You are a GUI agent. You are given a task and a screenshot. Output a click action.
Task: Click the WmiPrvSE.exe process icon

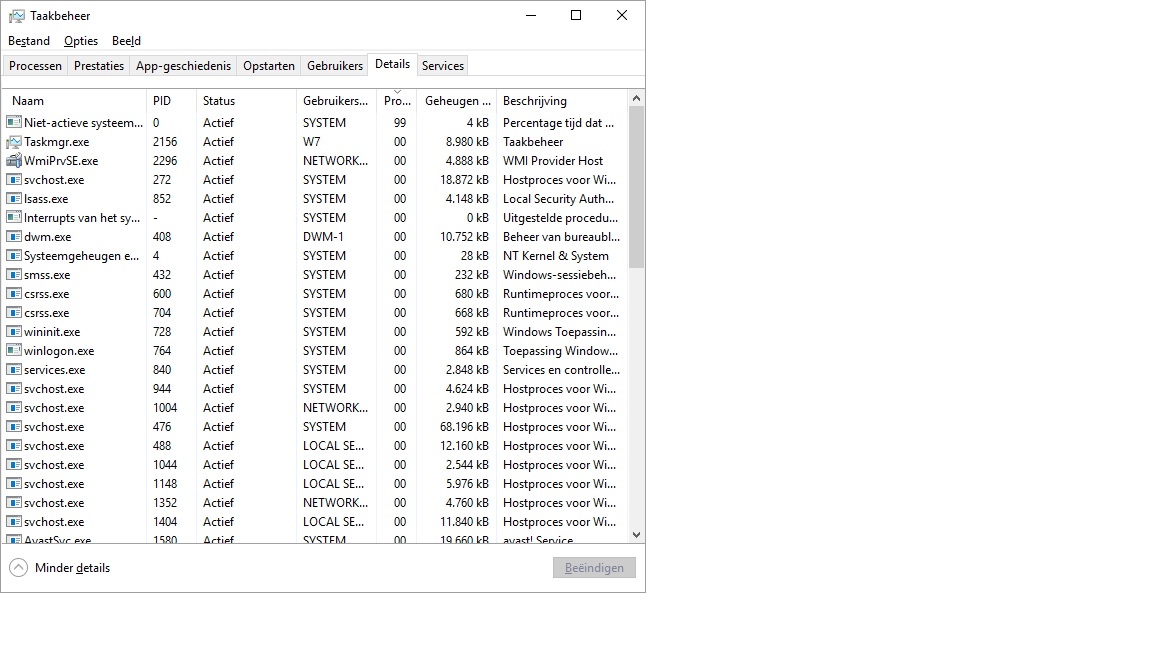pyautogui.click(x=14, y=161)
